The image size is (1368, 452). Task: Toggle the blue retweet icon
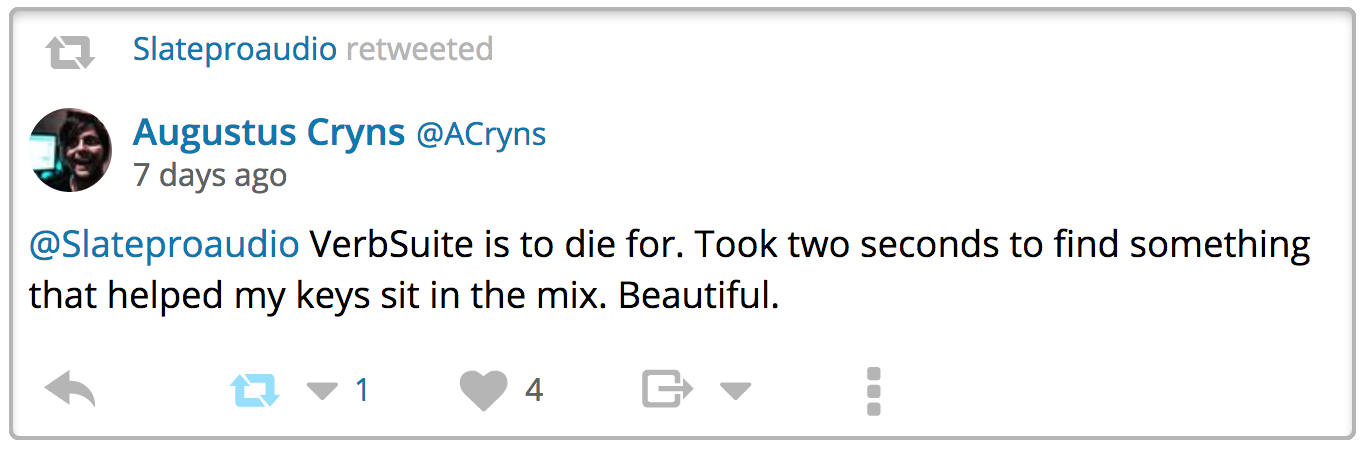pos(255,390)
